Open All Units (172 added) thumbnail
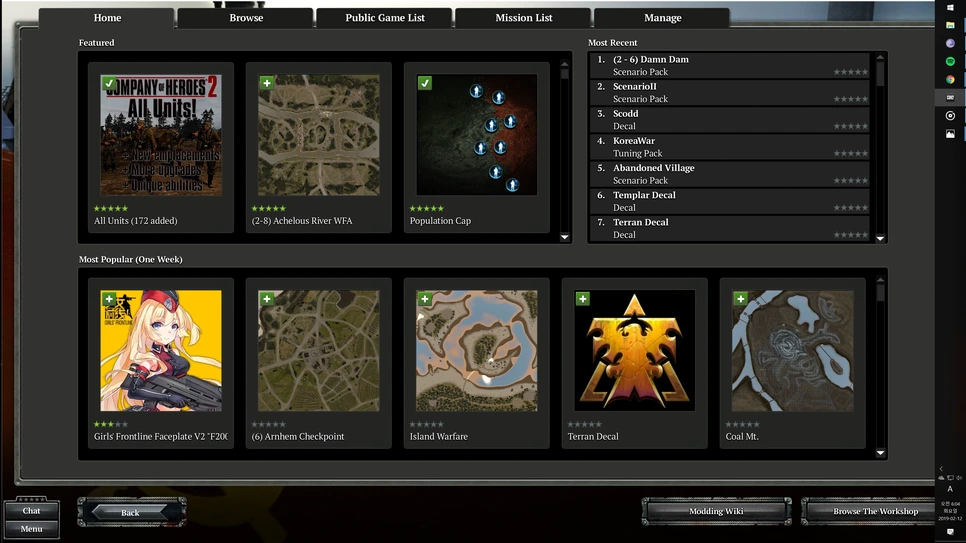This screenshot has width=966, height=543. point(161,136)
